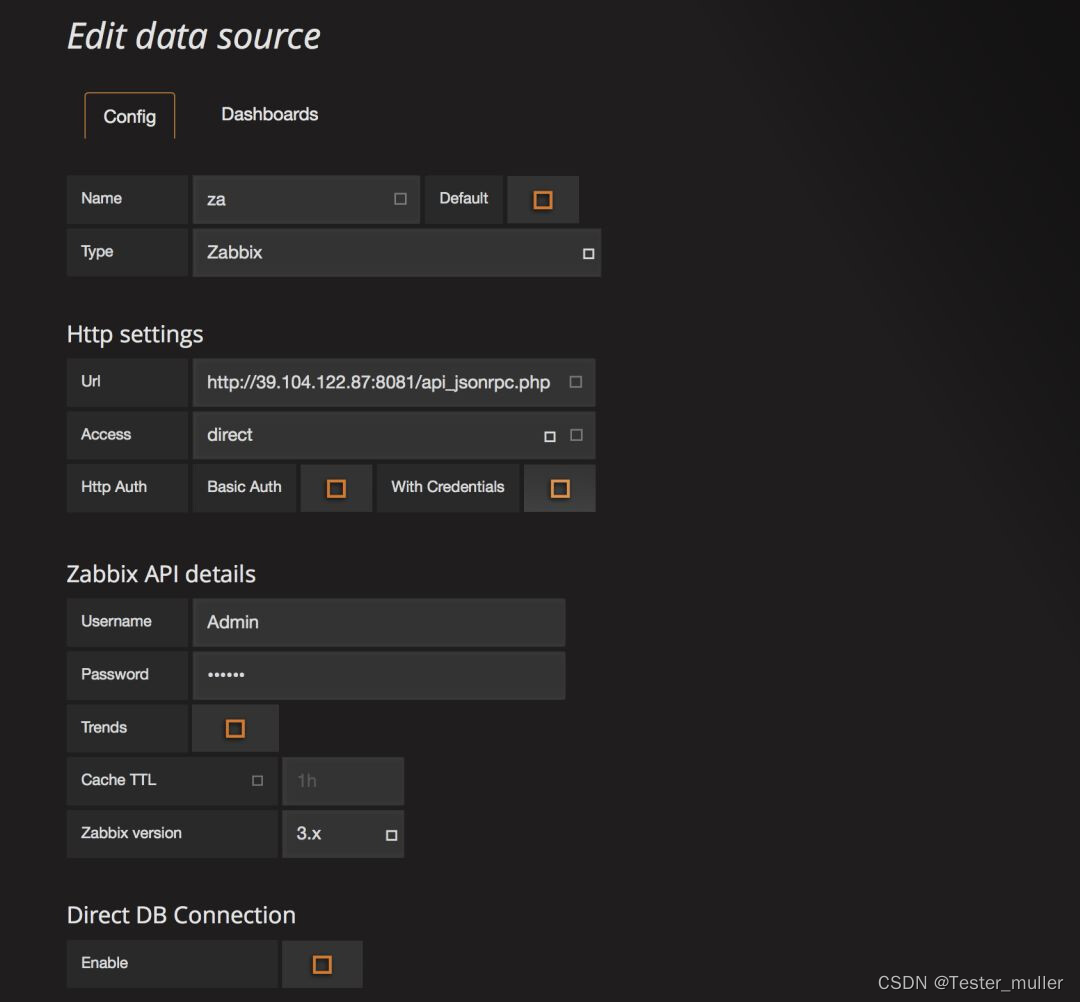Click the Zabbix API details heading
Screen dimensions: 1080x1002
point(161,574)
